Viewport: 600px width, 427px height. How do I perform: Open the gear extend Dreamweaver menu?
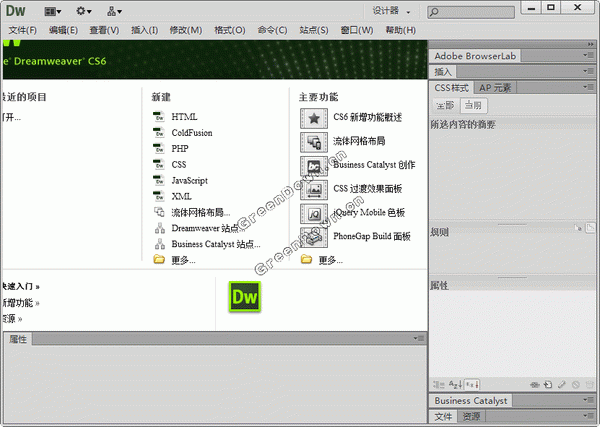point(83,11)
